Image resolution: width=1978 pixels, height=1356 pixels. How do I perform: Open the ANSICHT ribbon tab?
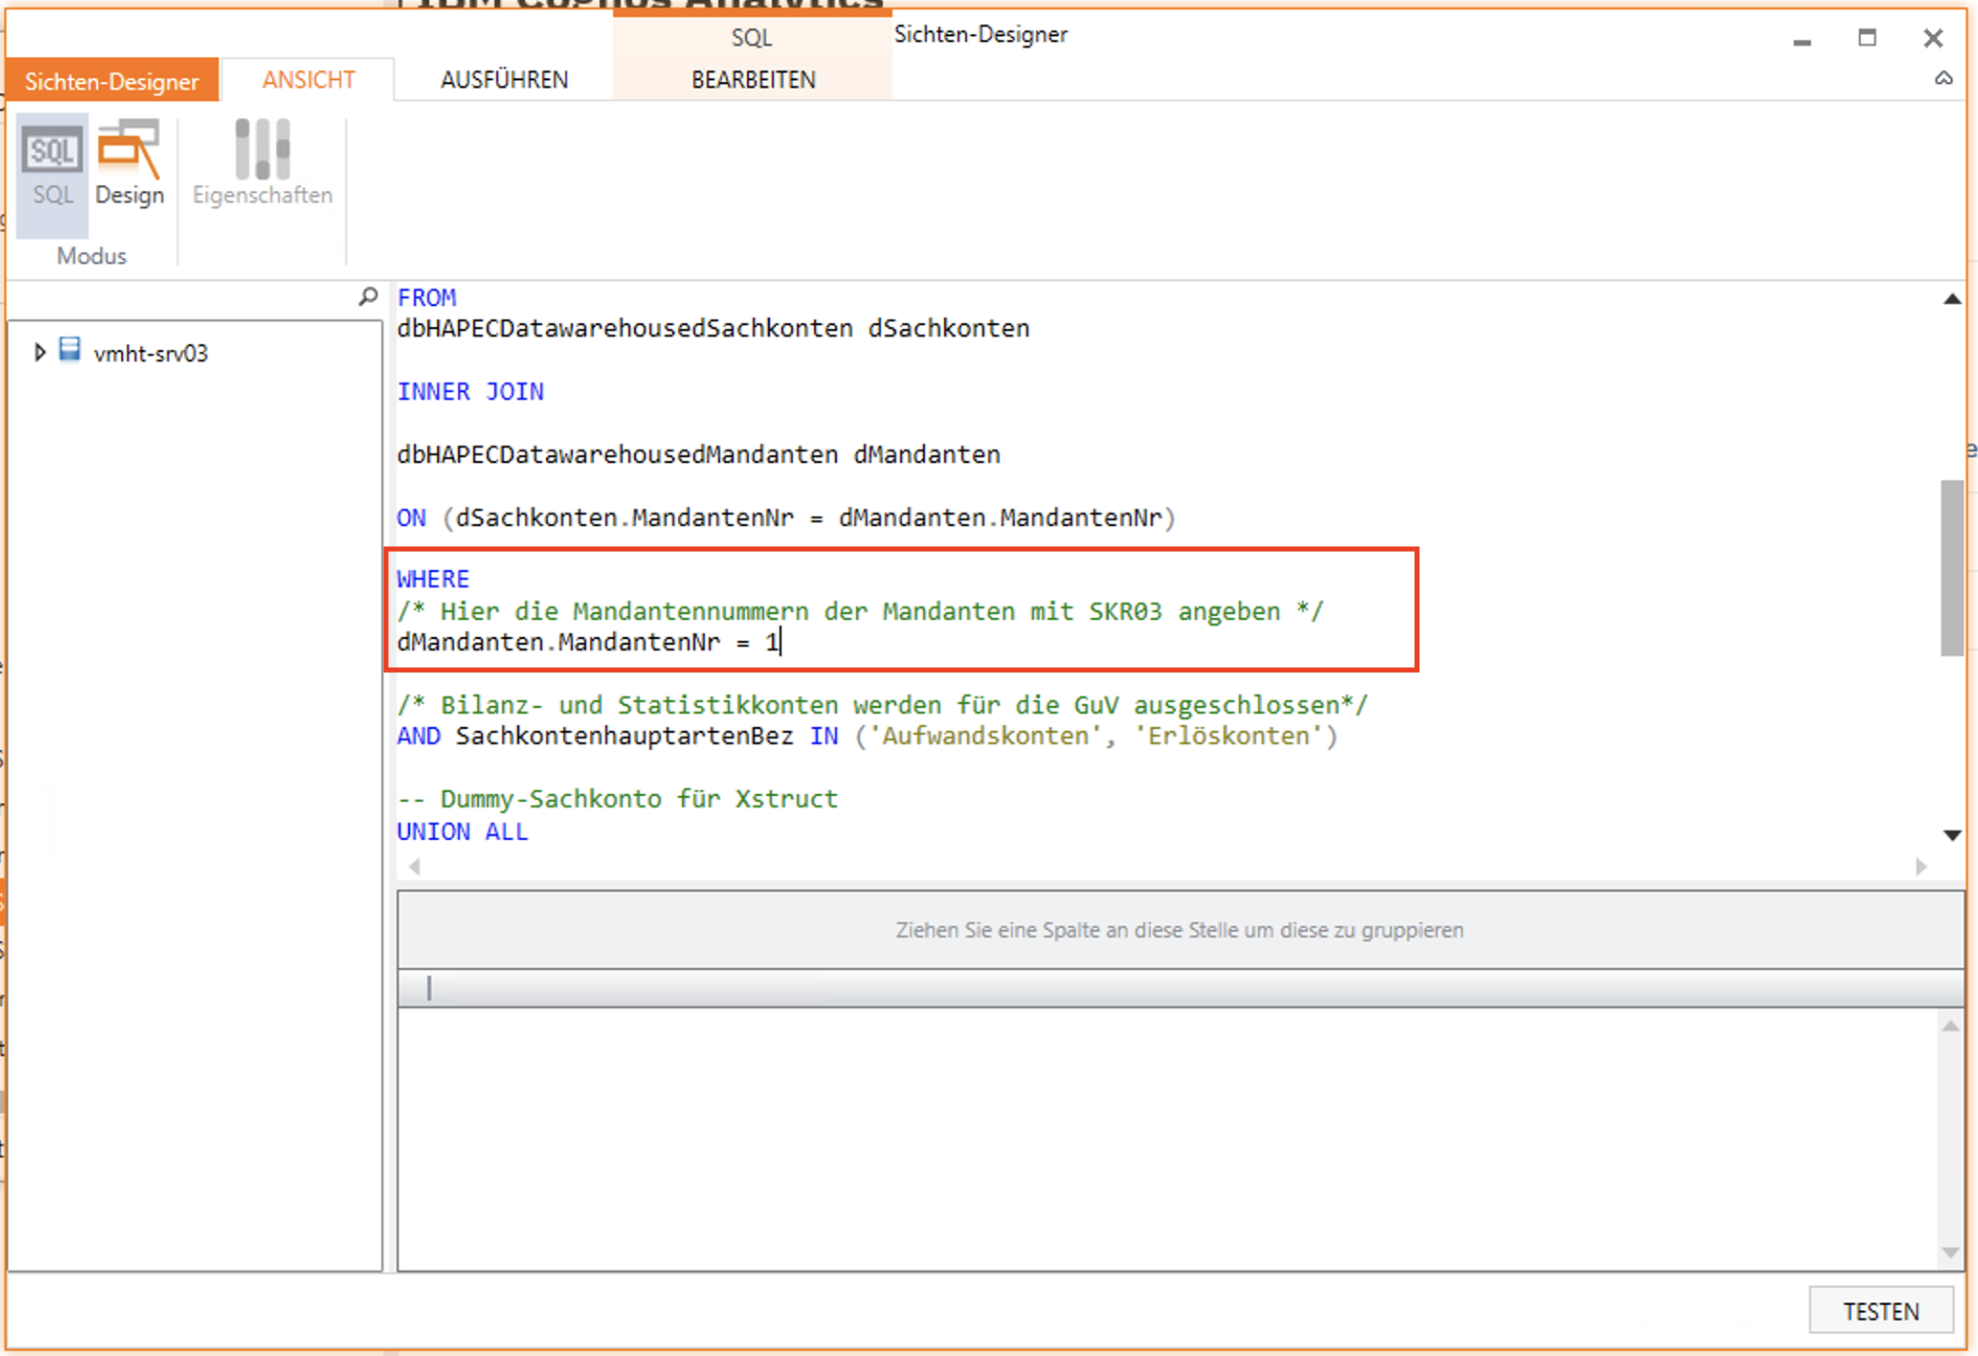308,80
